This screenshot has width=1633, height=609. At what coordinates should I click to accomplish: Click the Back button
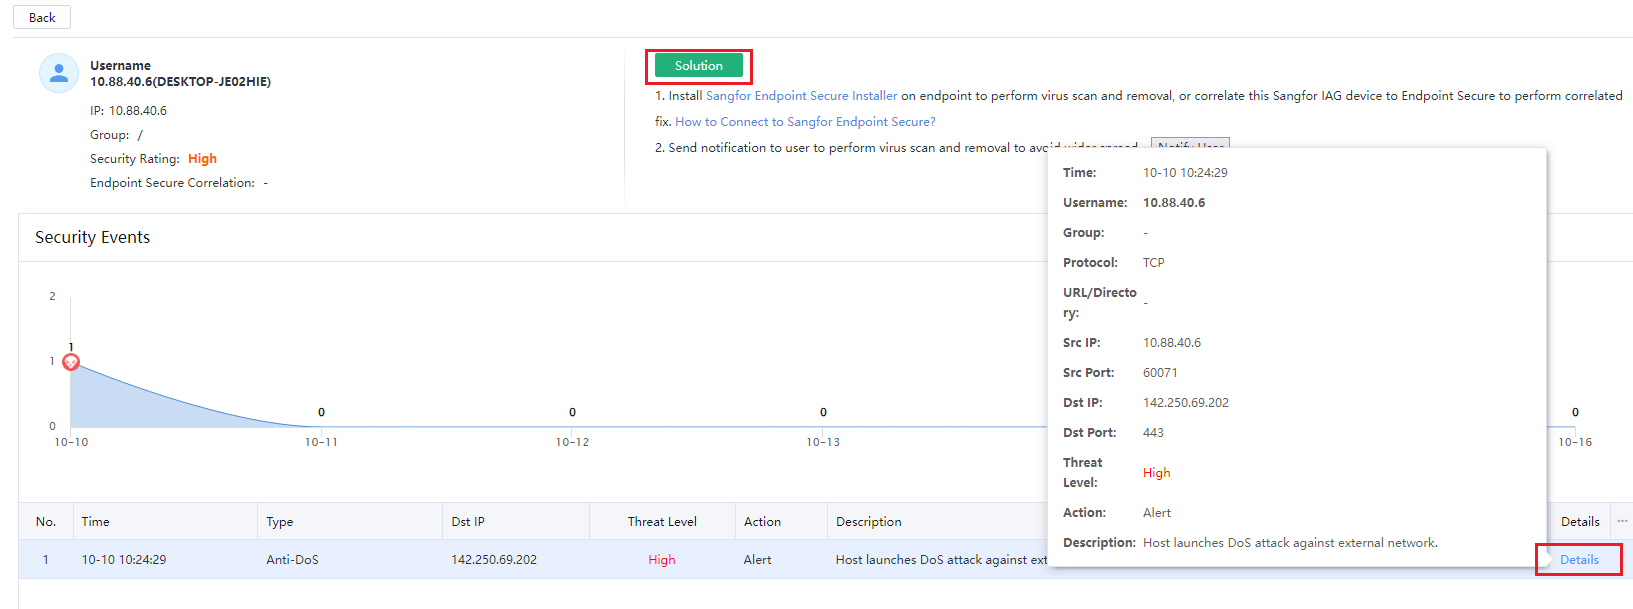[42, 17]
